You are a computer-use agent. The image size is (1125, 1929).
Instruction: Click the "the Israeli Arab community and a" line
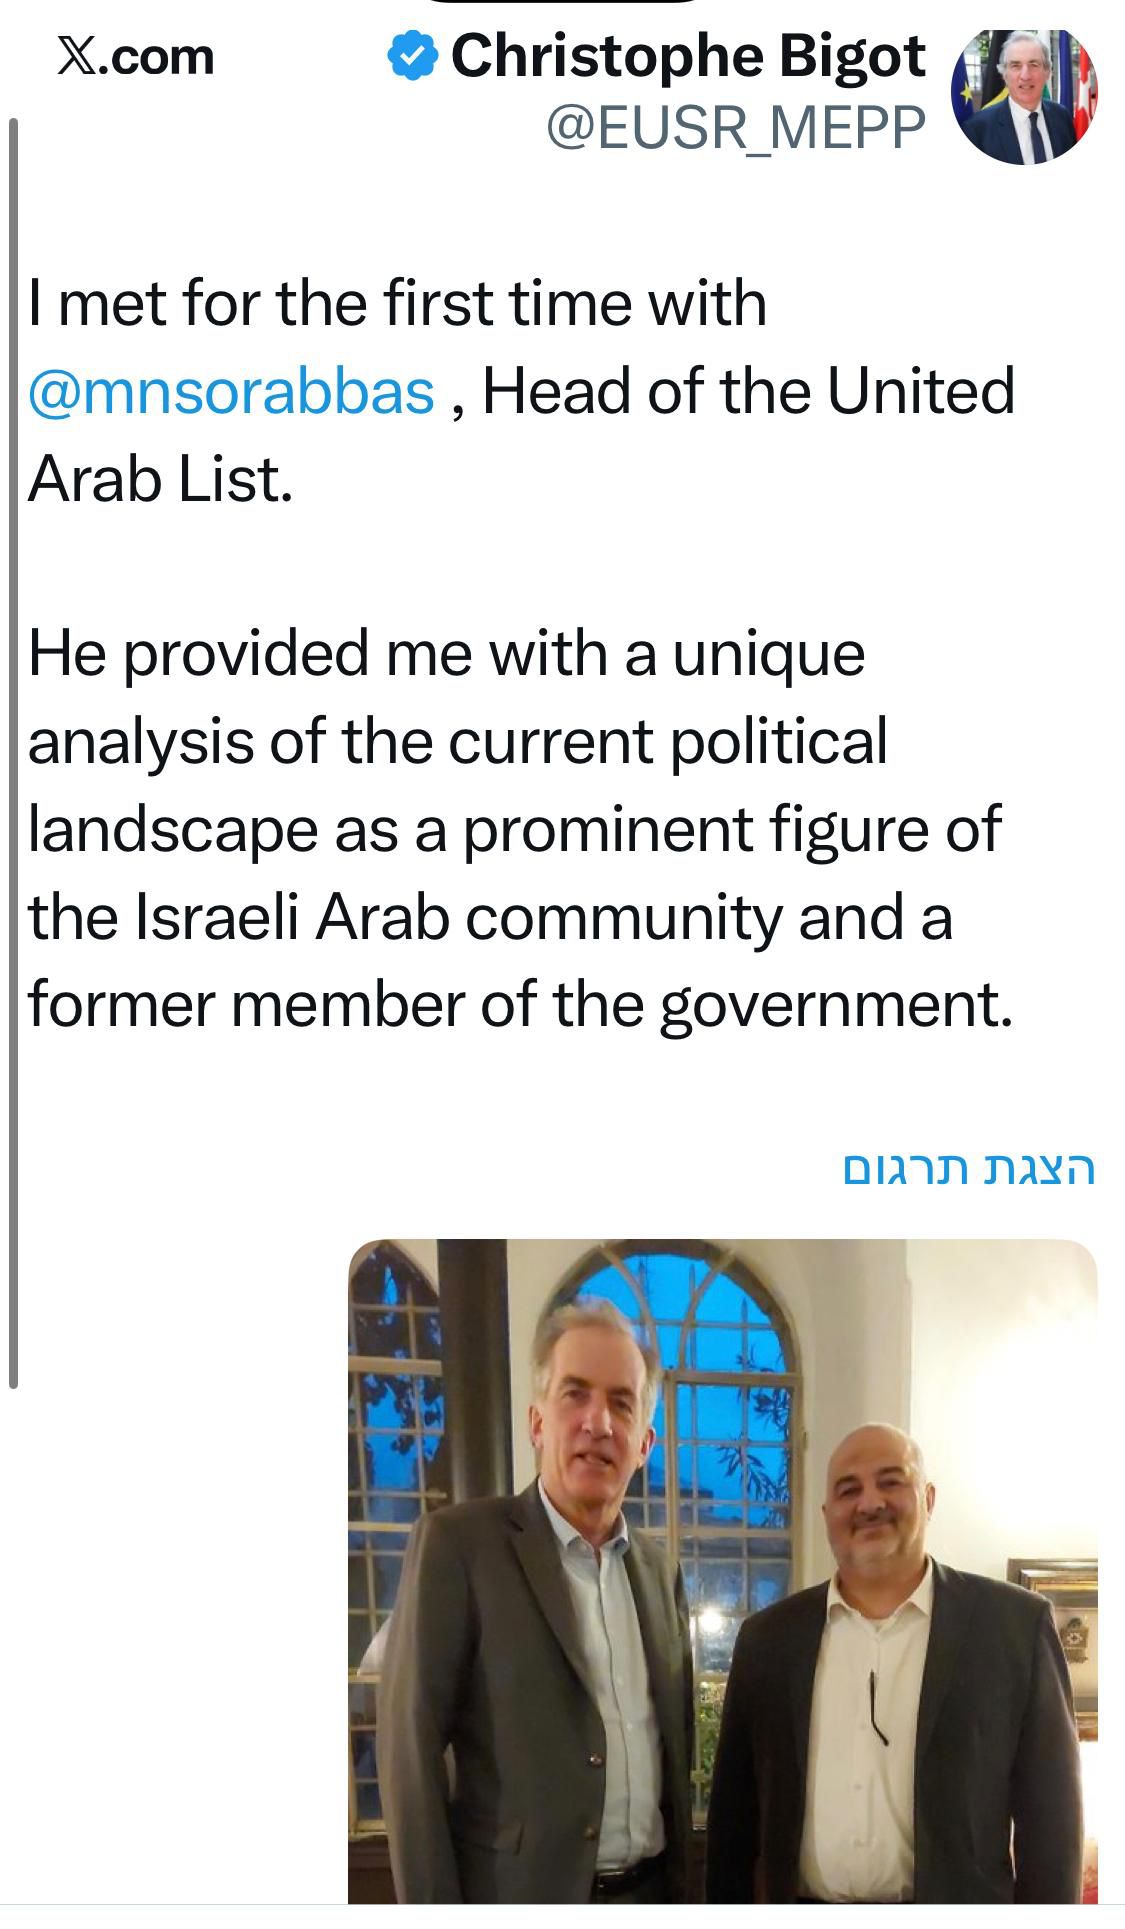click(490, 918)
